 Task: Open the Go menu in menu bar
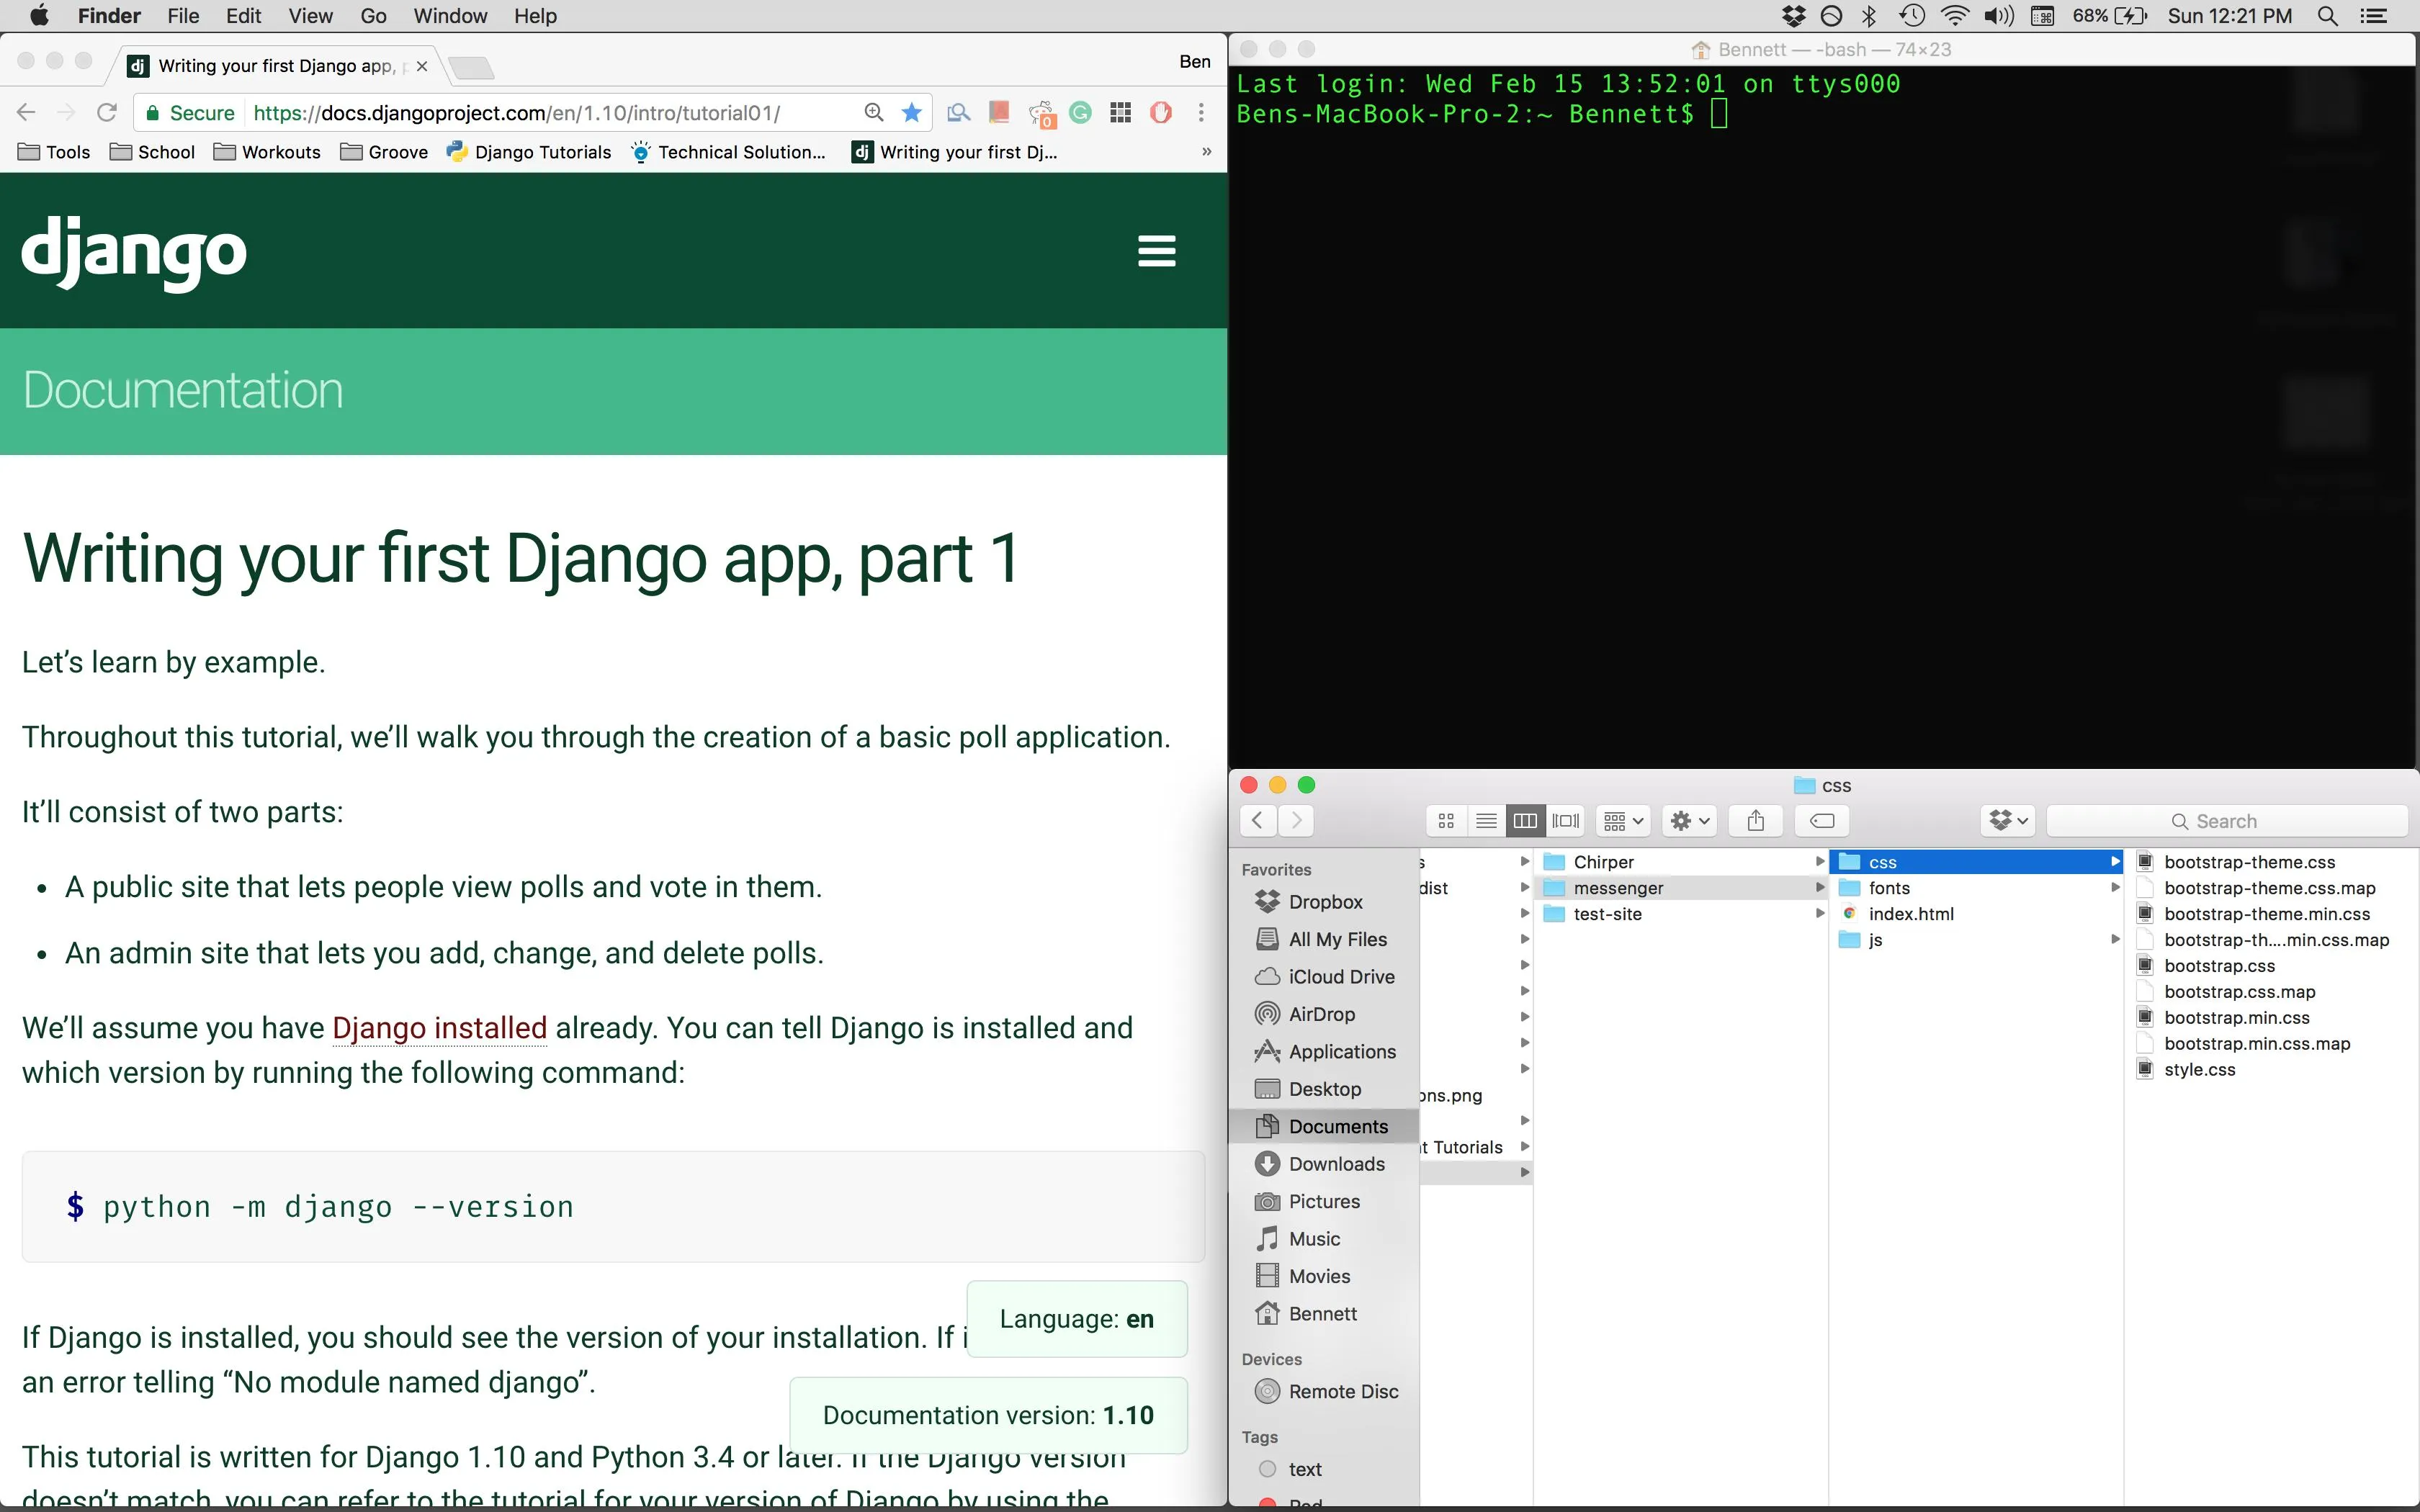373,16
